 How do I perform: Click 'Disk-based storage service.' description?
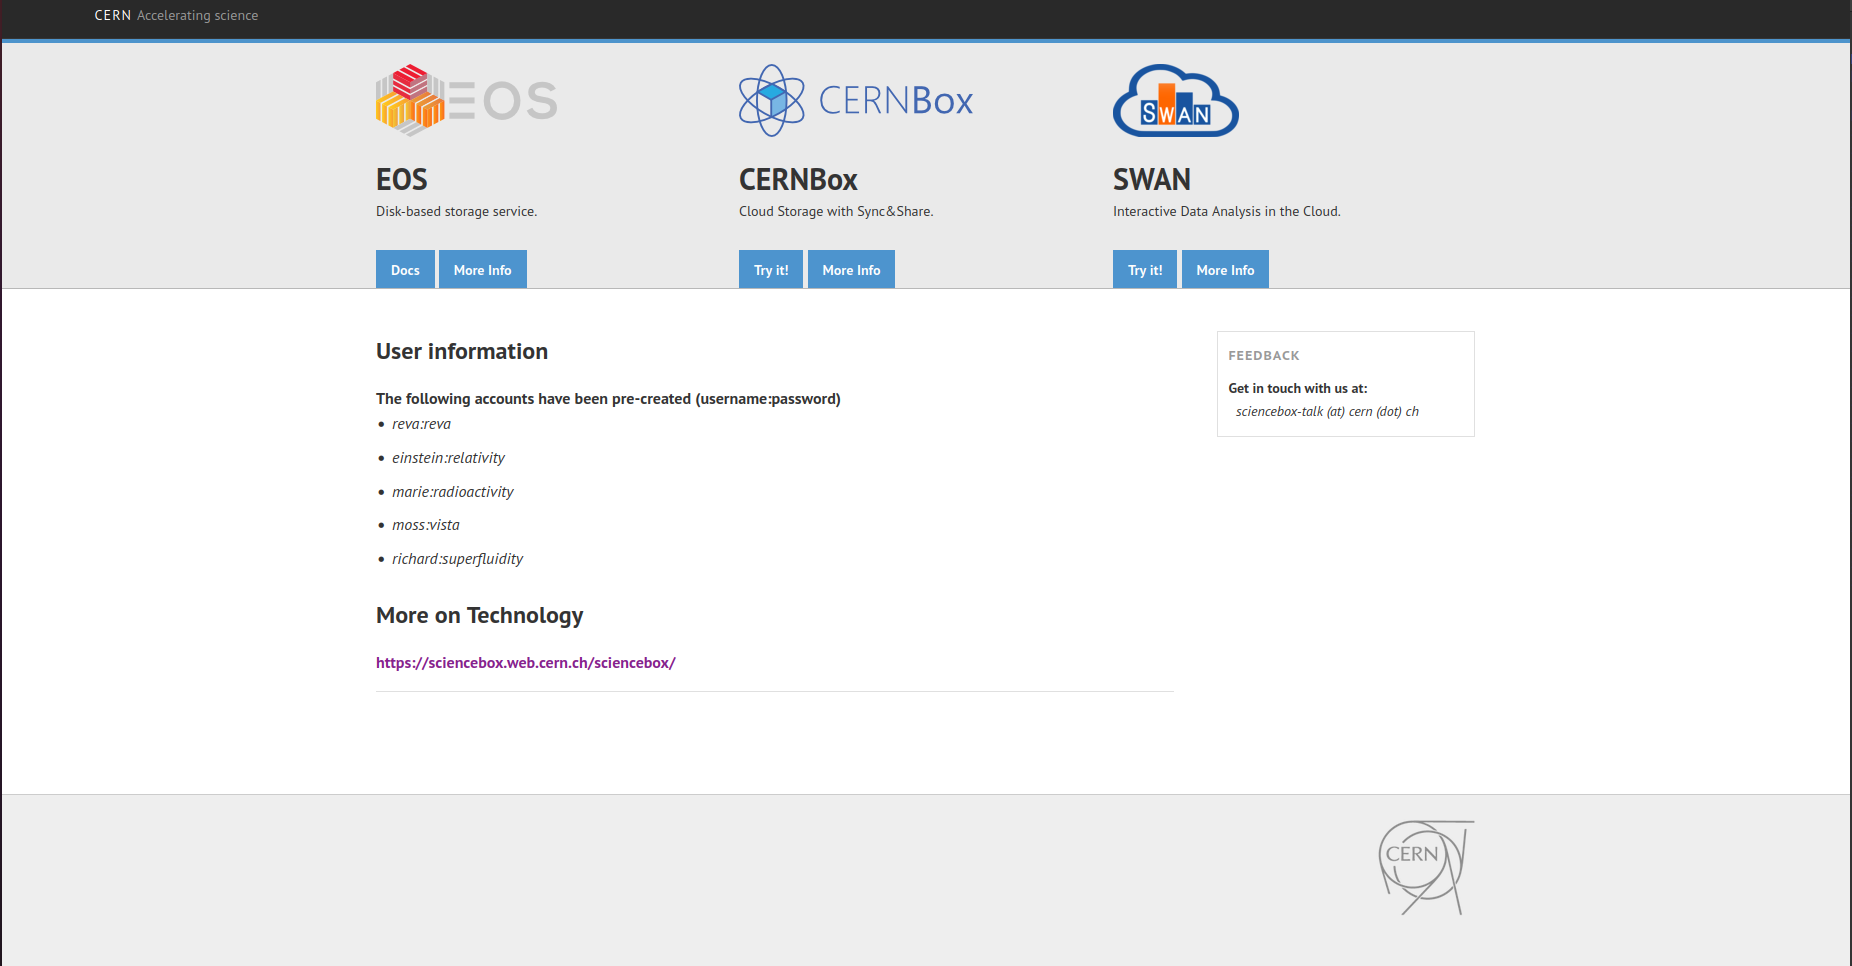[456, 212]
